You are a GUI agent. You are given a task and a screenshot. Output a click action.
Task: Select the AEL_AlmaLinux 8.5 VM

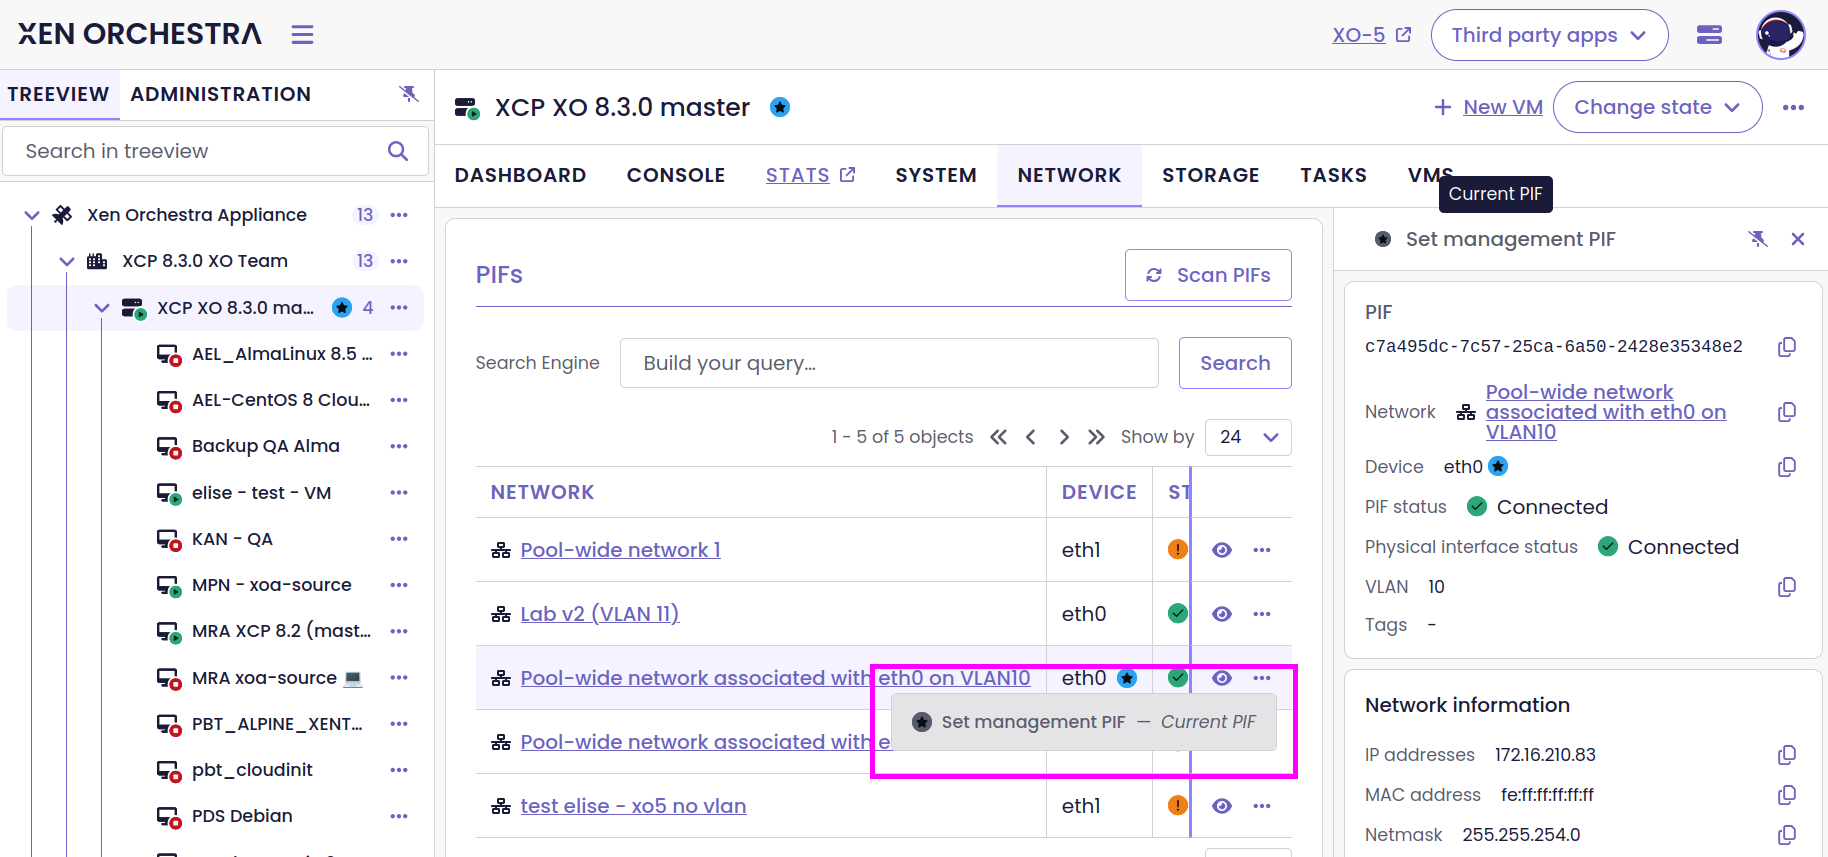(282, 354)
